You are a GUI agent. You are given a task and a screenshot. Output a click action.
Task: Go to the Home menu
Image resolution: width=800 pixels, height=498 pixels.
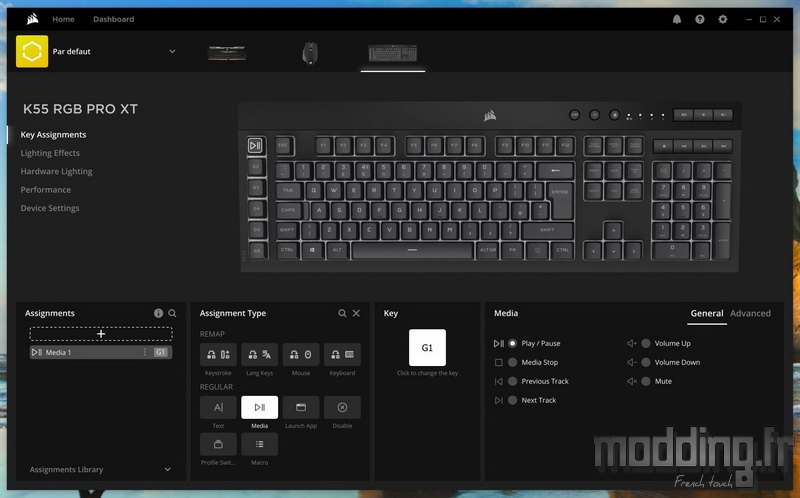tap(63, 19)
